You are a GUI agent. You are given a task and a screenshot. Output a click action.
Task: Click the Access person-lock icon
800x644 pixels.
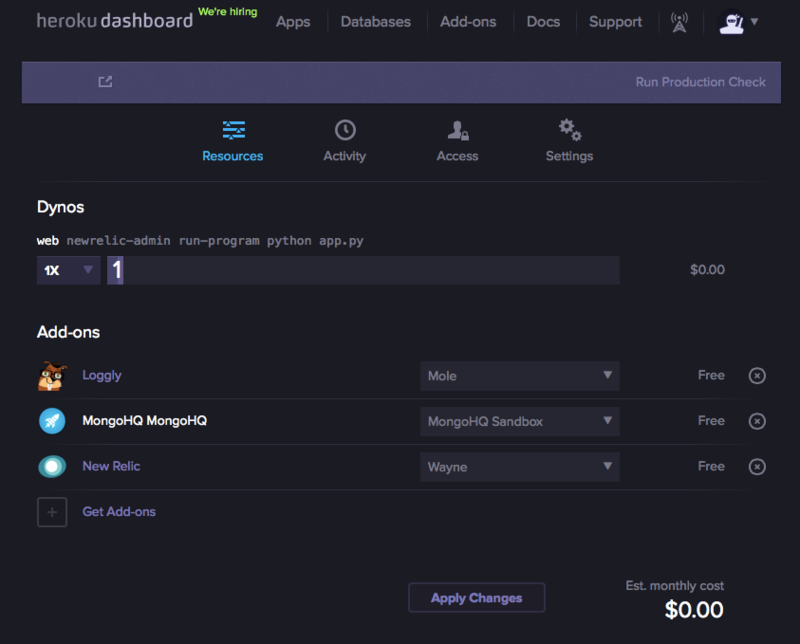pyautogui.click(x=458, y=131)
